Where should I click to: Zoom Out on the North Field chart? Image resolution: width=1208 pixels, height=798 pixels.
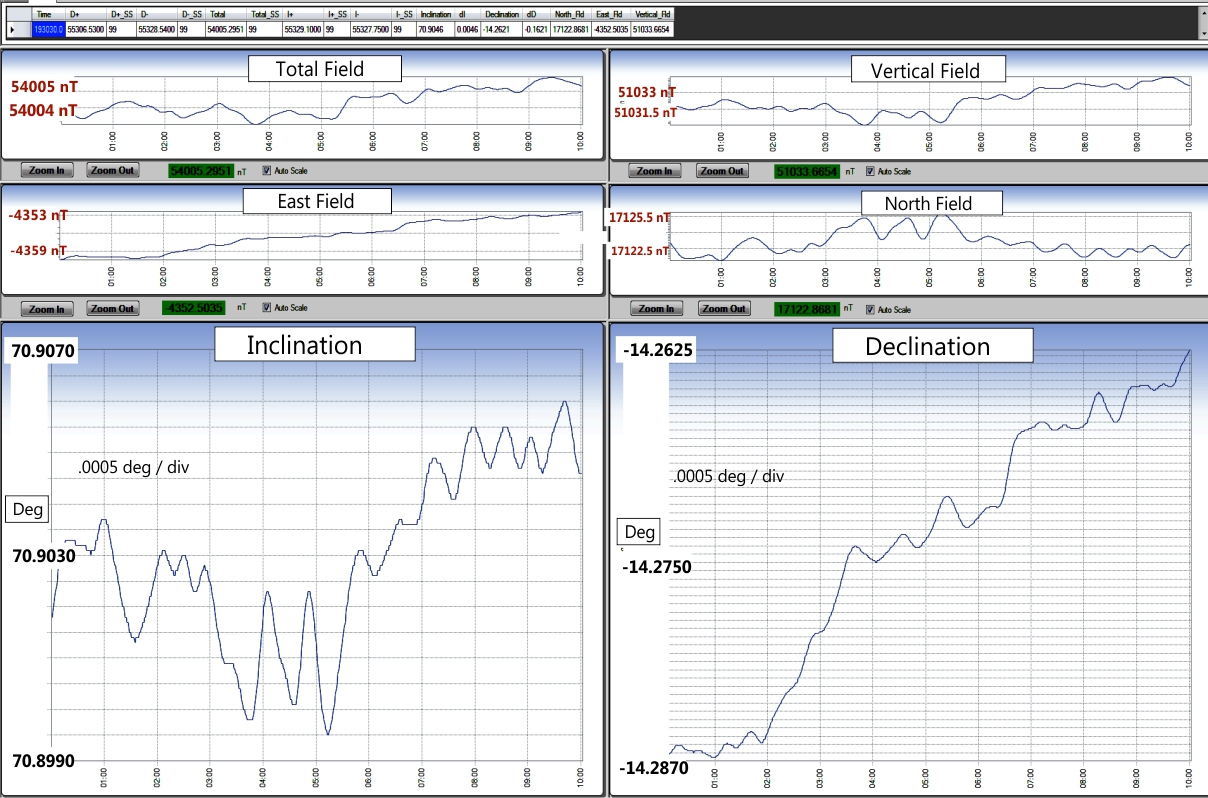coord(722,309)
